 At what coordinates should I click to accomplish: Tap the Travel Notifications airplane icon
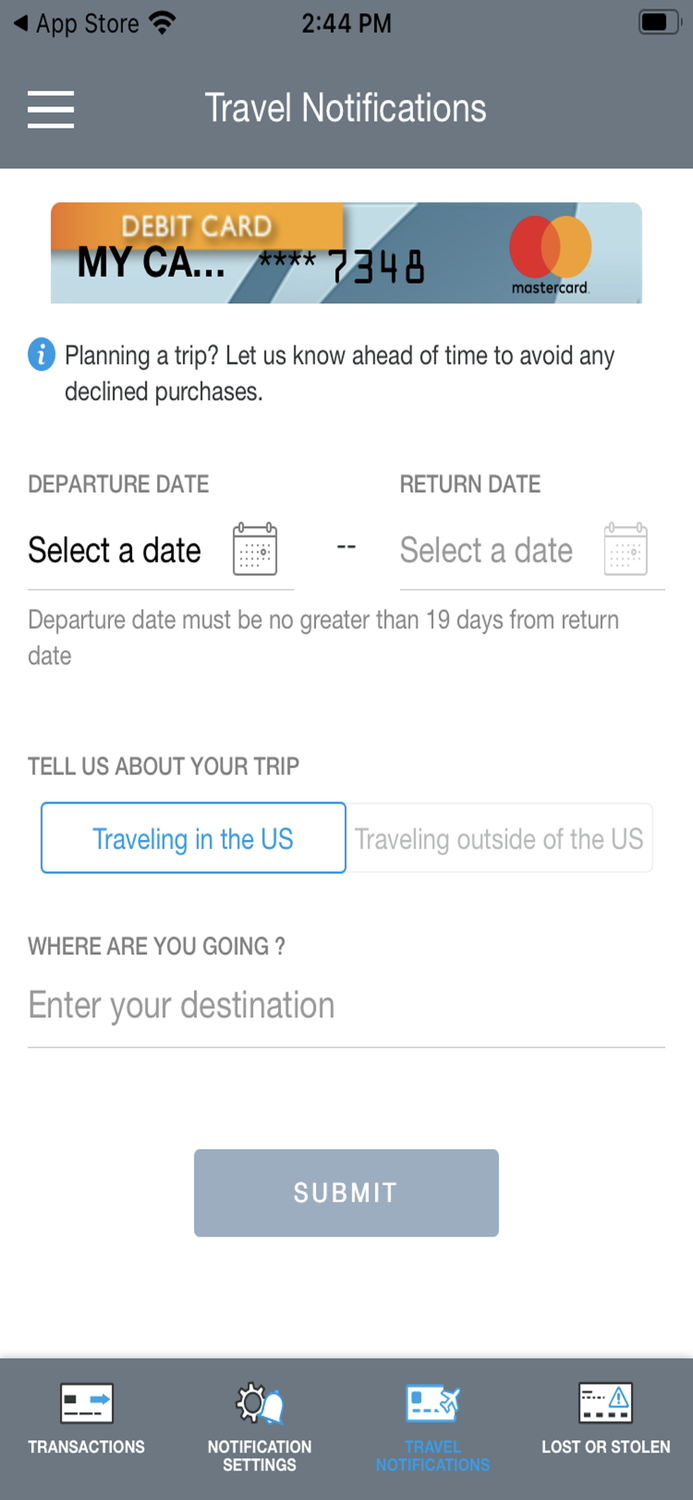(432, 1403)
